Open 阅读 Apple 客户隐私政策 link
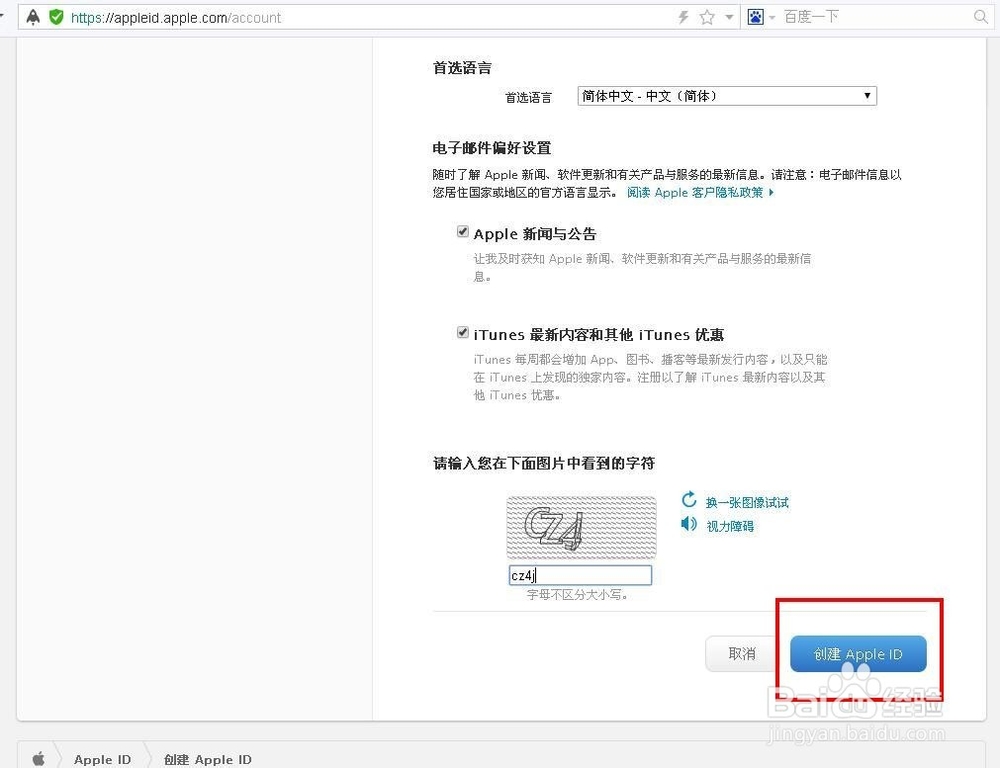This screenshot has height=768, width=1000. 700,193
